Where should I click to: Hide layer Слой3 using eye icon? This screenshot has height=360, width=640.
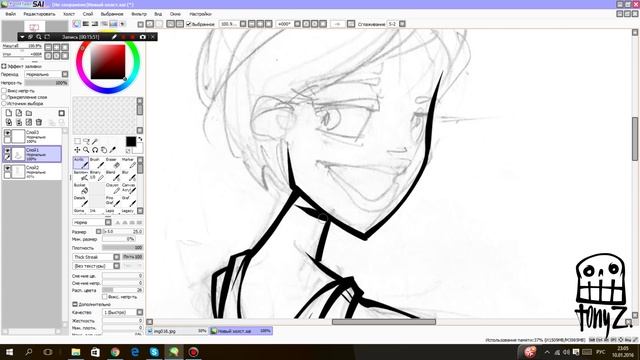(7, 133)
